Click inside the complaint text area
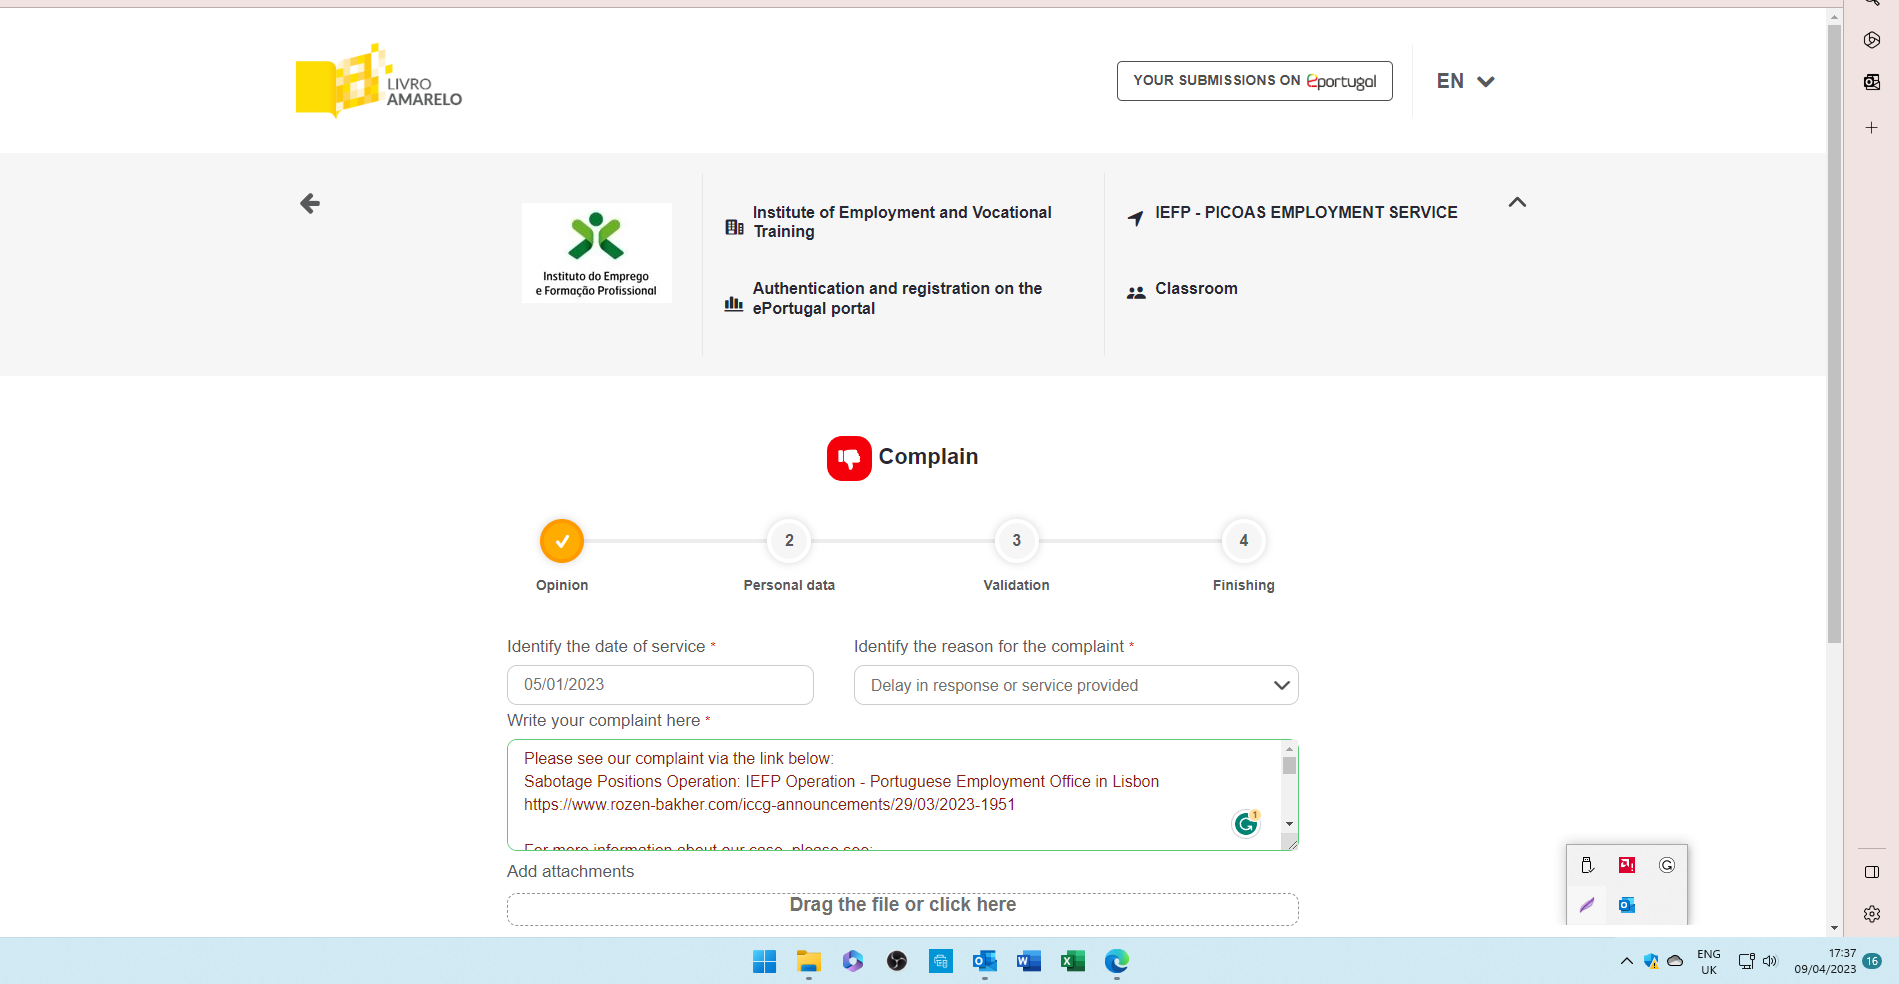The image size is (1899, 984). (894, 795)
